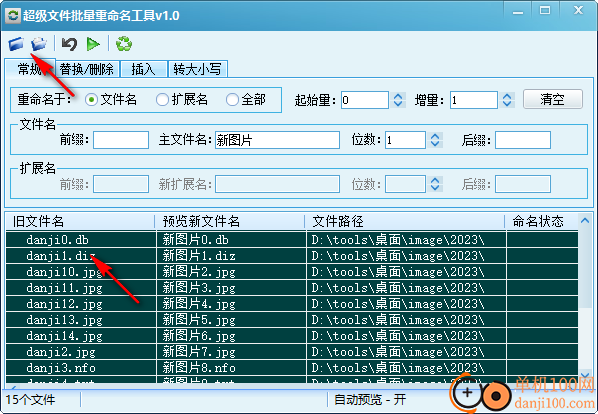Click the 文件名 后缀 input field

(522, 140)
